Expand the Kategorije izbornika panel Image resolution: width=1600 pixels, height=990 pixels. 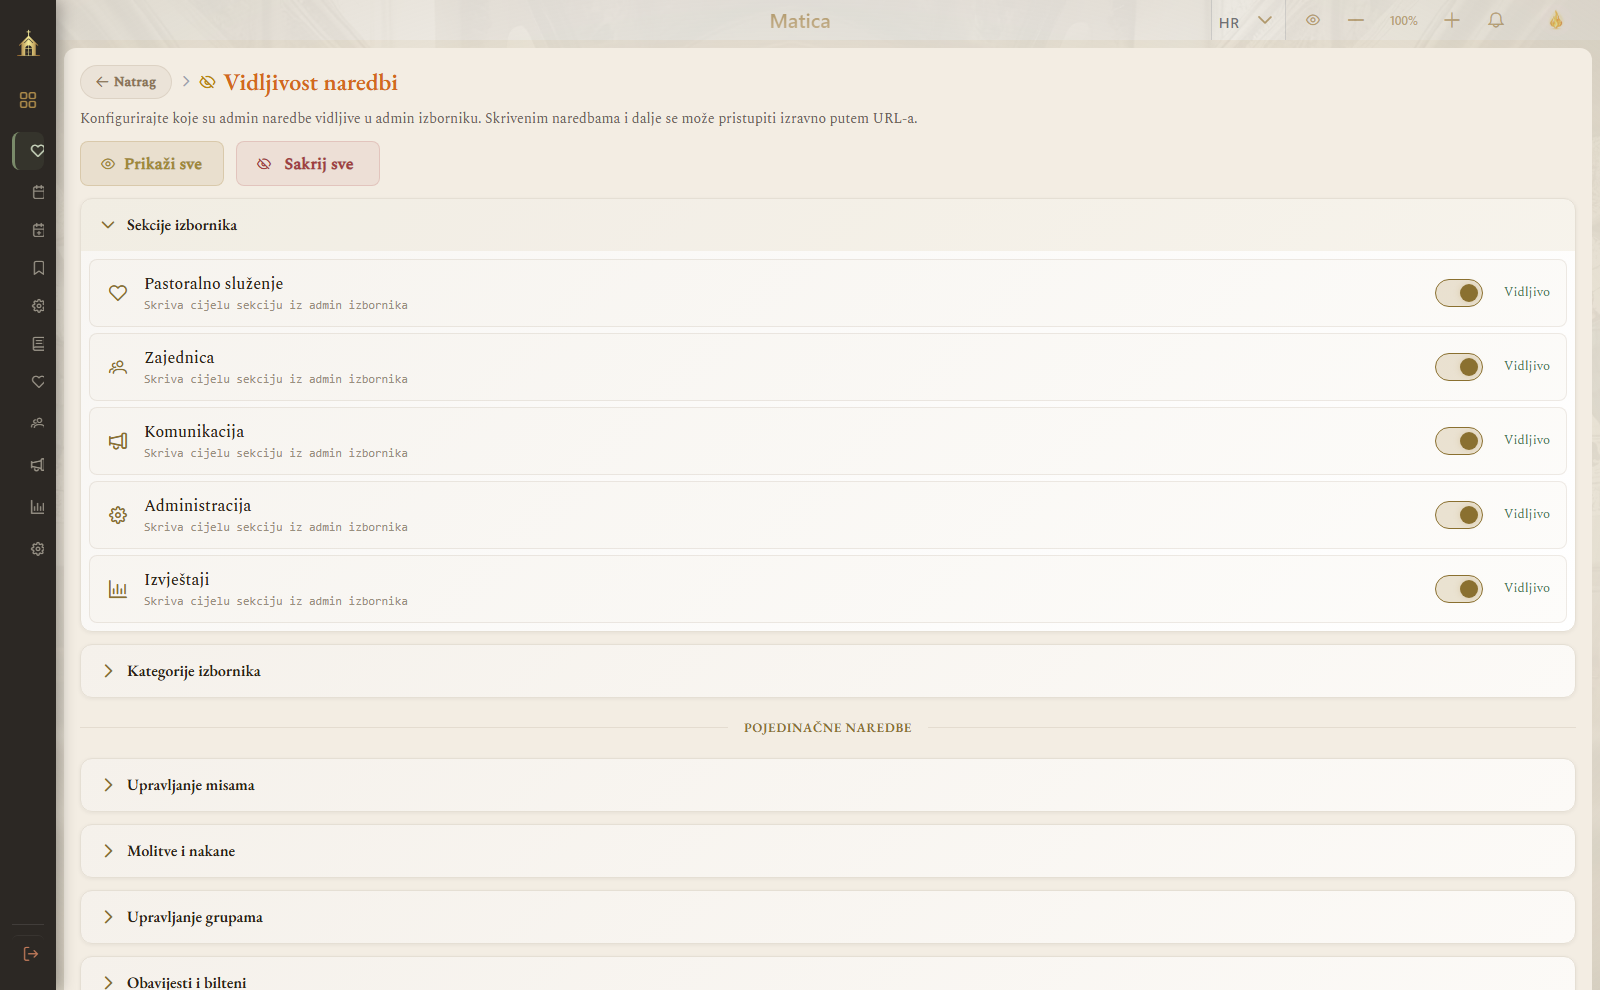pyautogui.click(x=828, y=671)
